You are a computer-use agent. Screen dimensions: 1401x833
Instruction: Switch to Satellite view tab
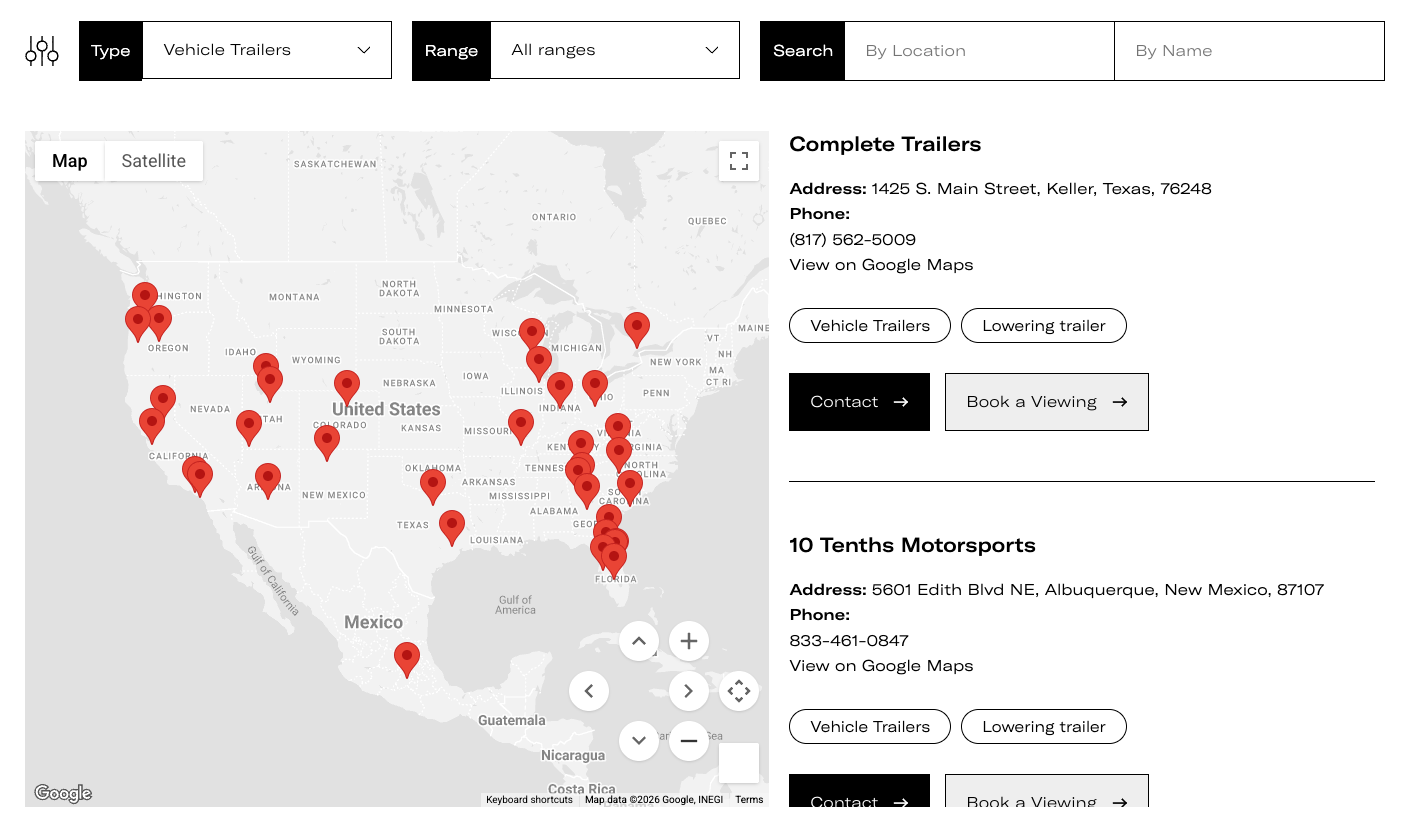coord(154,161)
